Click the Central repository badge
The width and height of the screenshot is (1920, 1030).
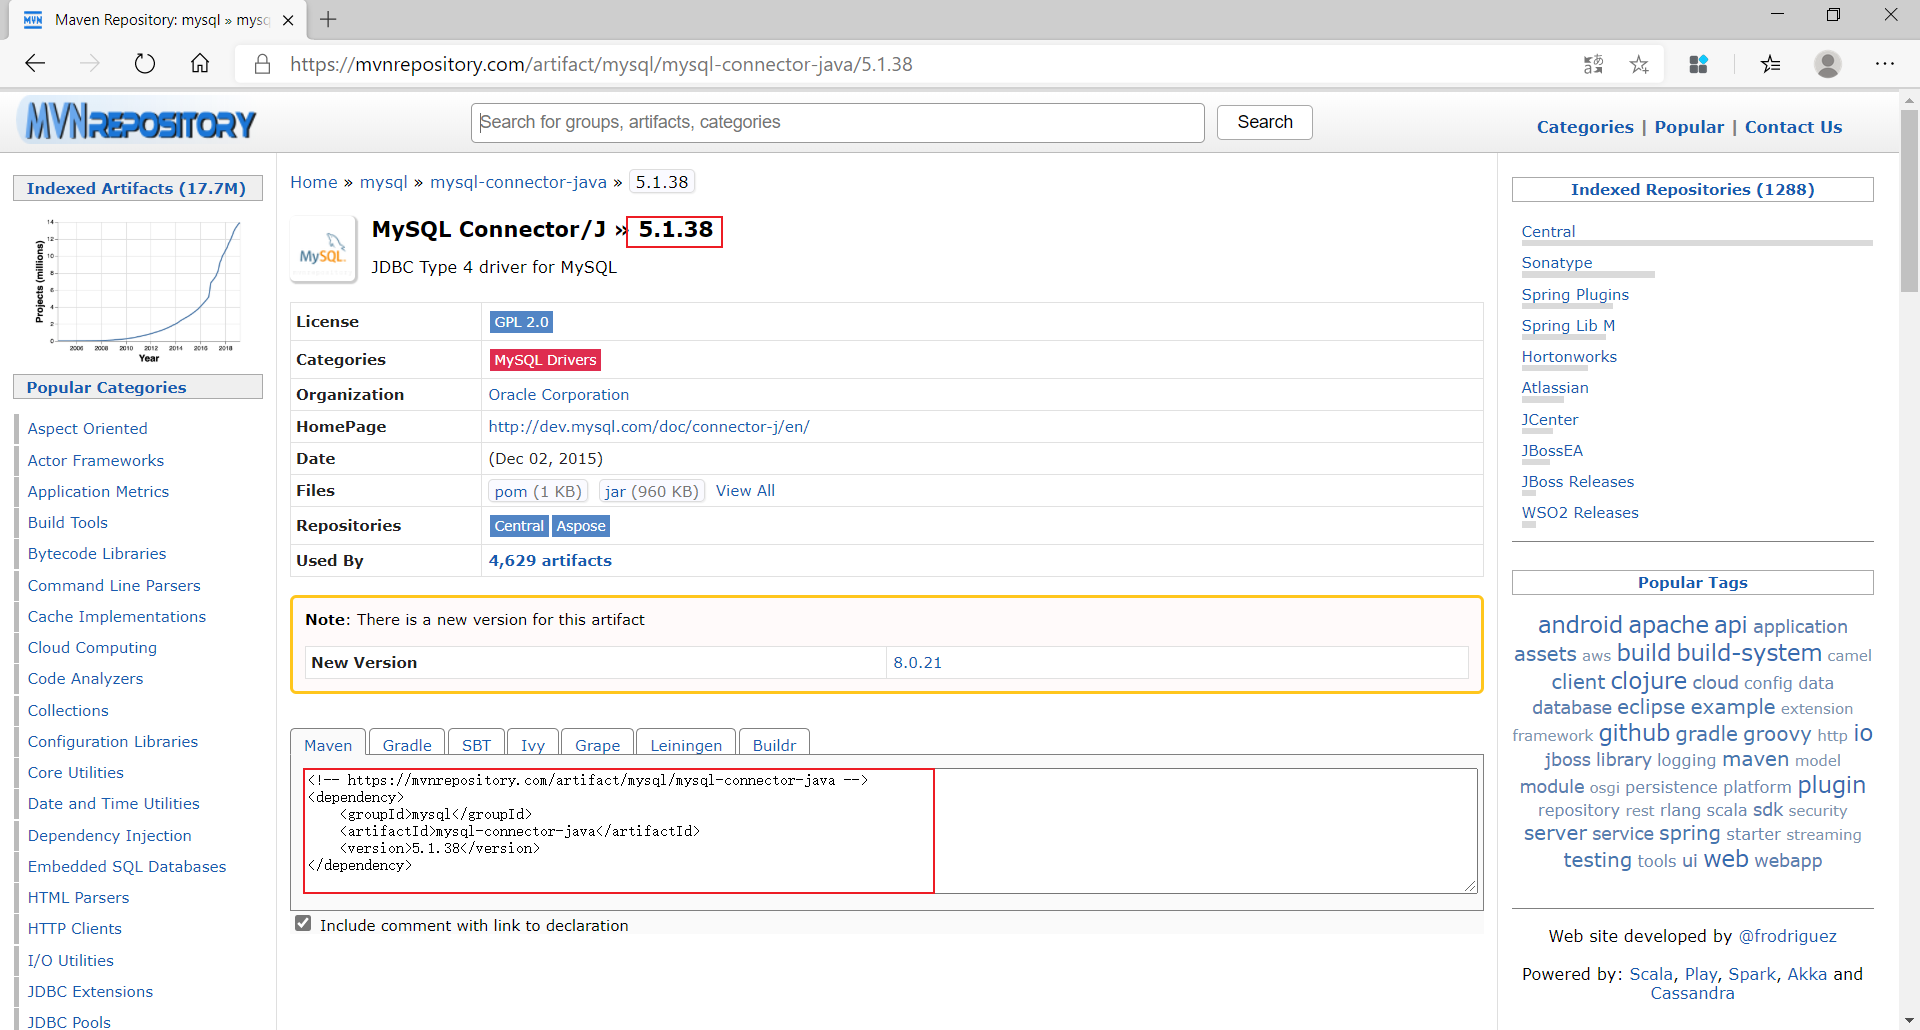tap(519, 526)
